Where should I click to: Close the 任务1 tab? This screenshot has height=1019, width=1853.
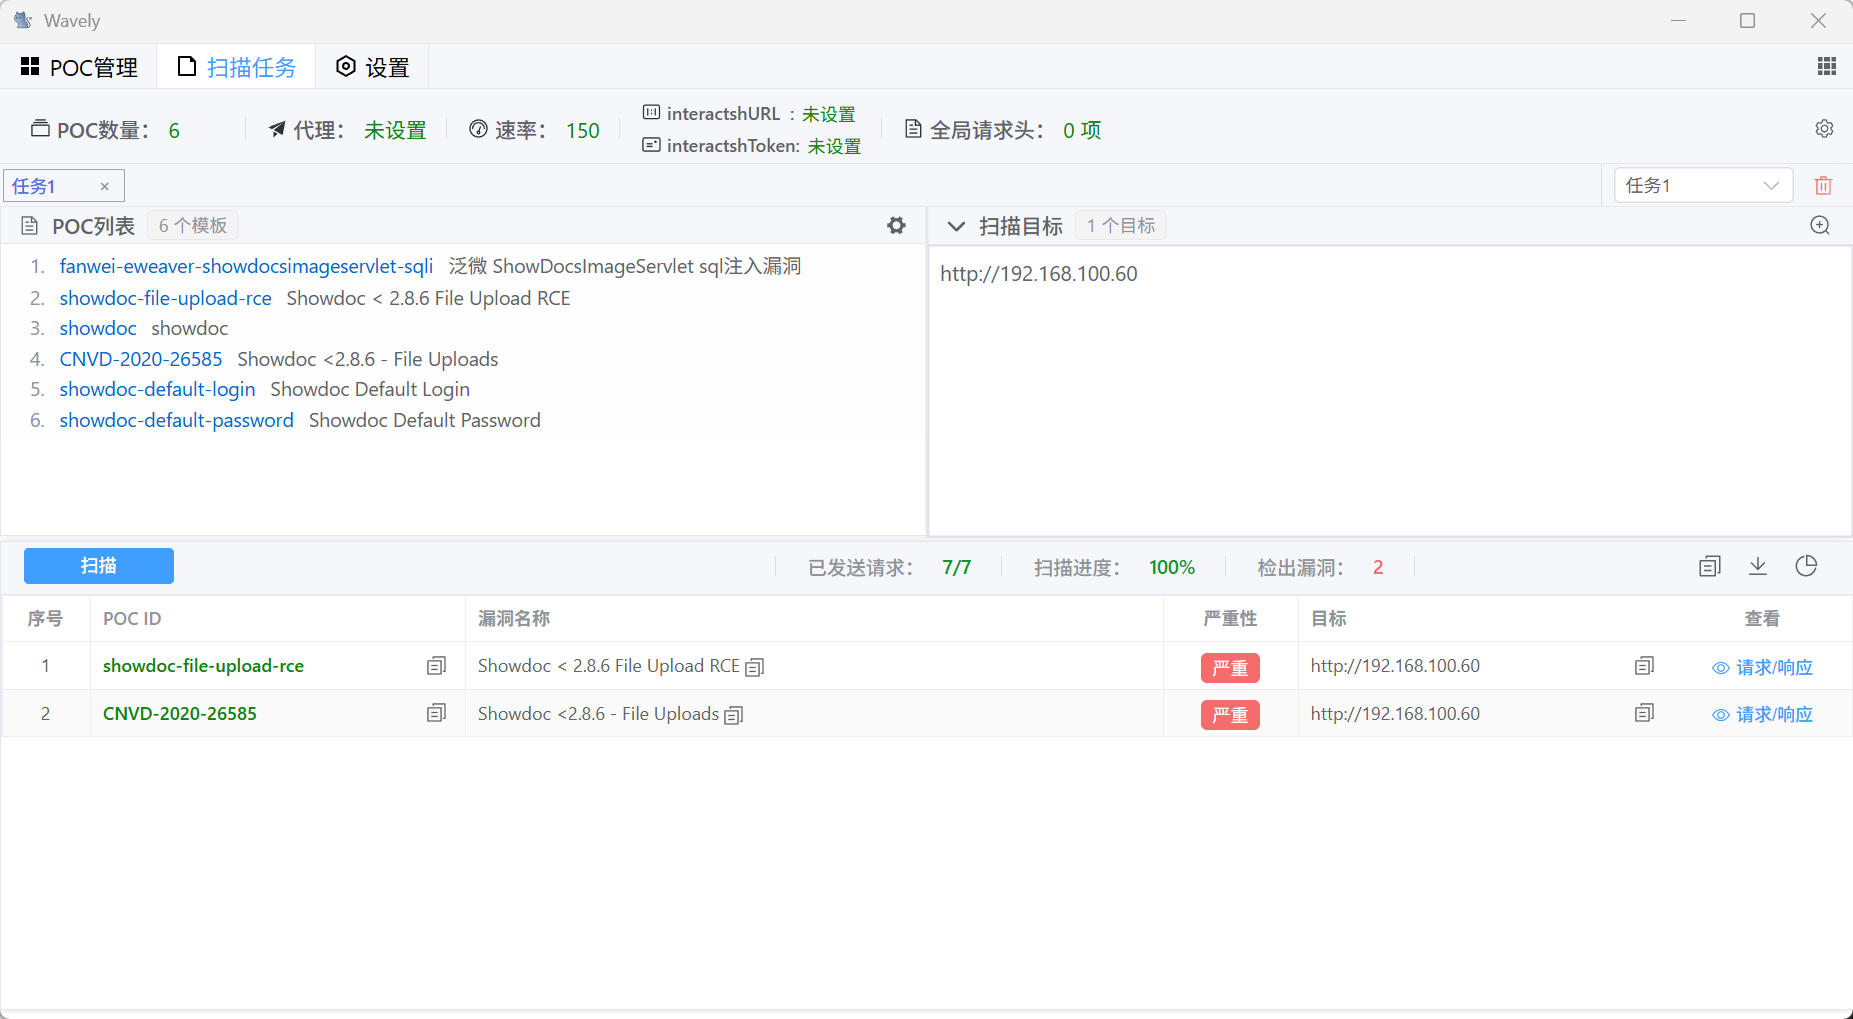104,186
